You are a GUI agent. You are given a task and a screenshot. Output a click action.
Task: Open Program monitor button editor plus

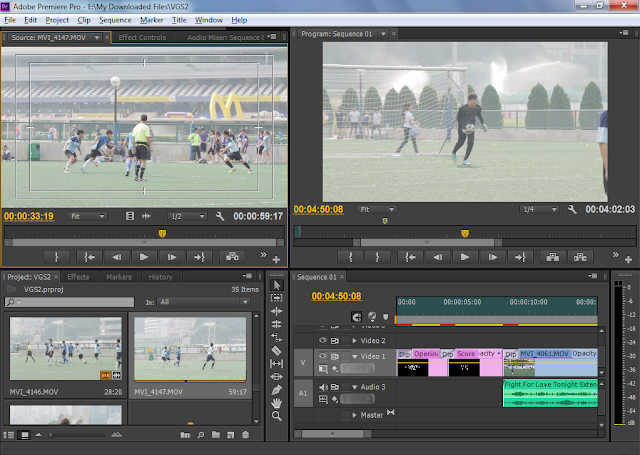click(628, 260)
